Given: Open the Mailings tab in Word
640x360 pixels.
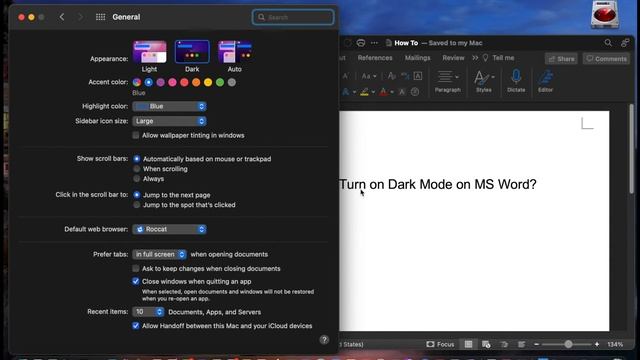Looking at the screenshot, I should click(418, 58).
